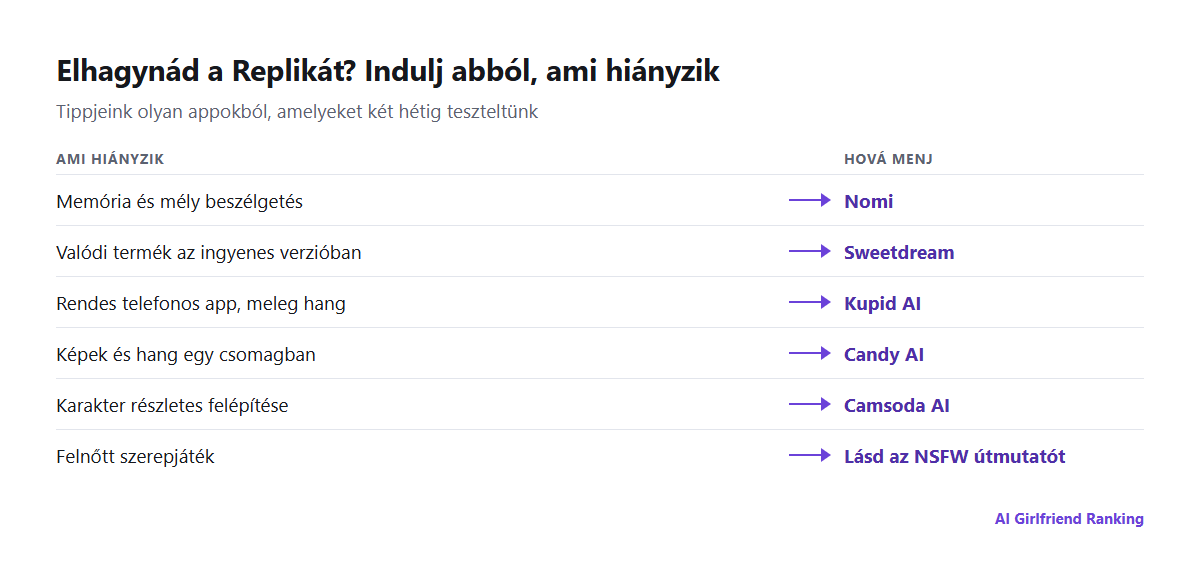Select 'Valódi termék az ingyenes verzióban' text
This screenshot has height=568, width=1200.
click(209, 252)
